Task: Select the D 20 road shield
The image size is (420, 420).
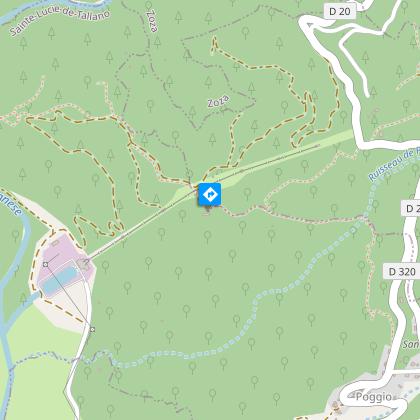Action: [340, 12]
